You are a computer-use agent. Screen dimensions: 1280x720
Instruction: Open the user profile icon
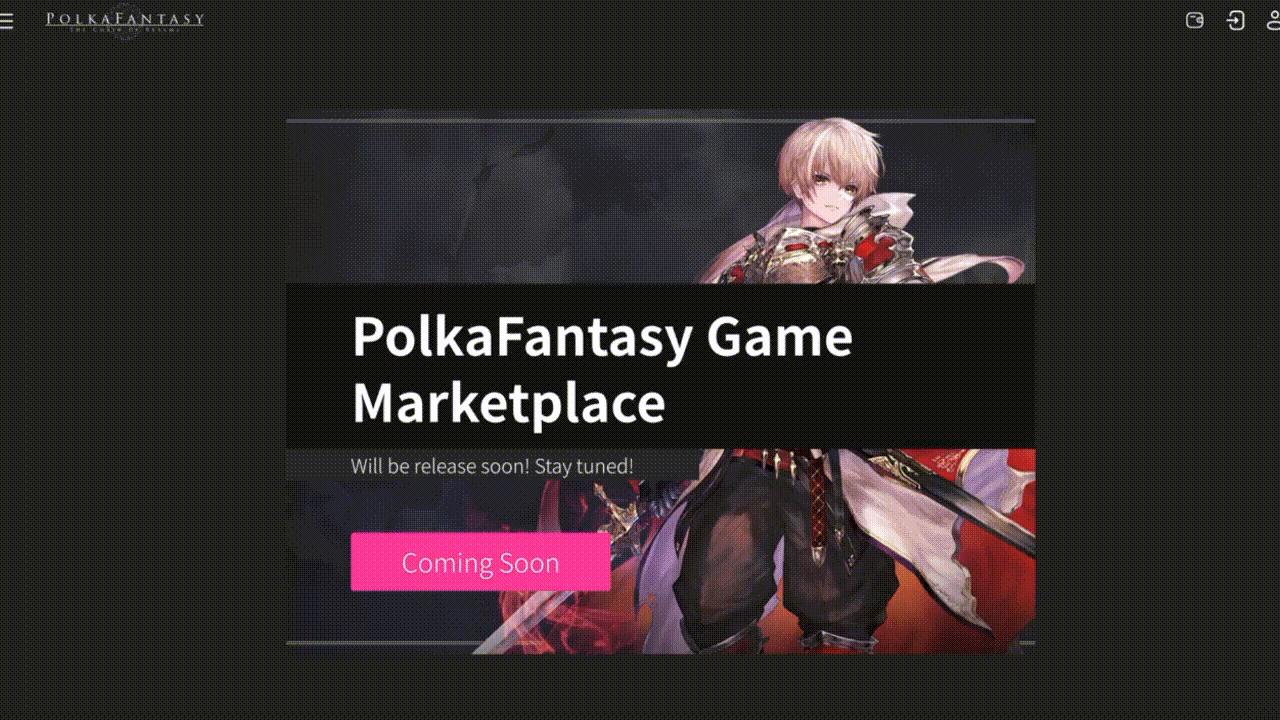(x=1272, y=20)
